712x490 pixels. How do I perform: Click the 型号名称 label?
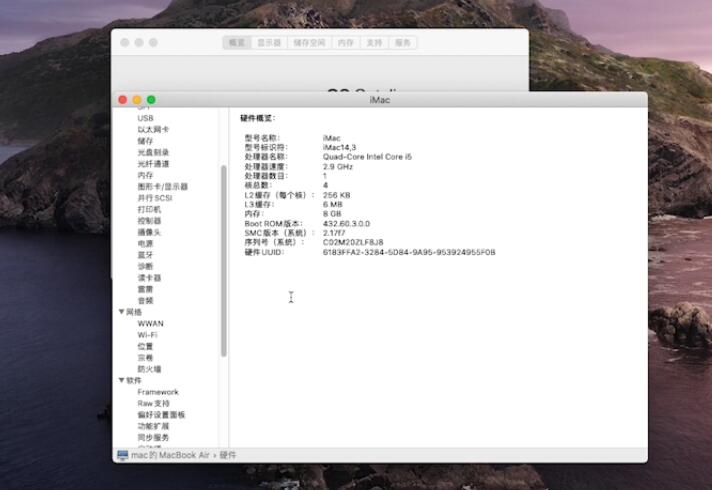point(262,138)
